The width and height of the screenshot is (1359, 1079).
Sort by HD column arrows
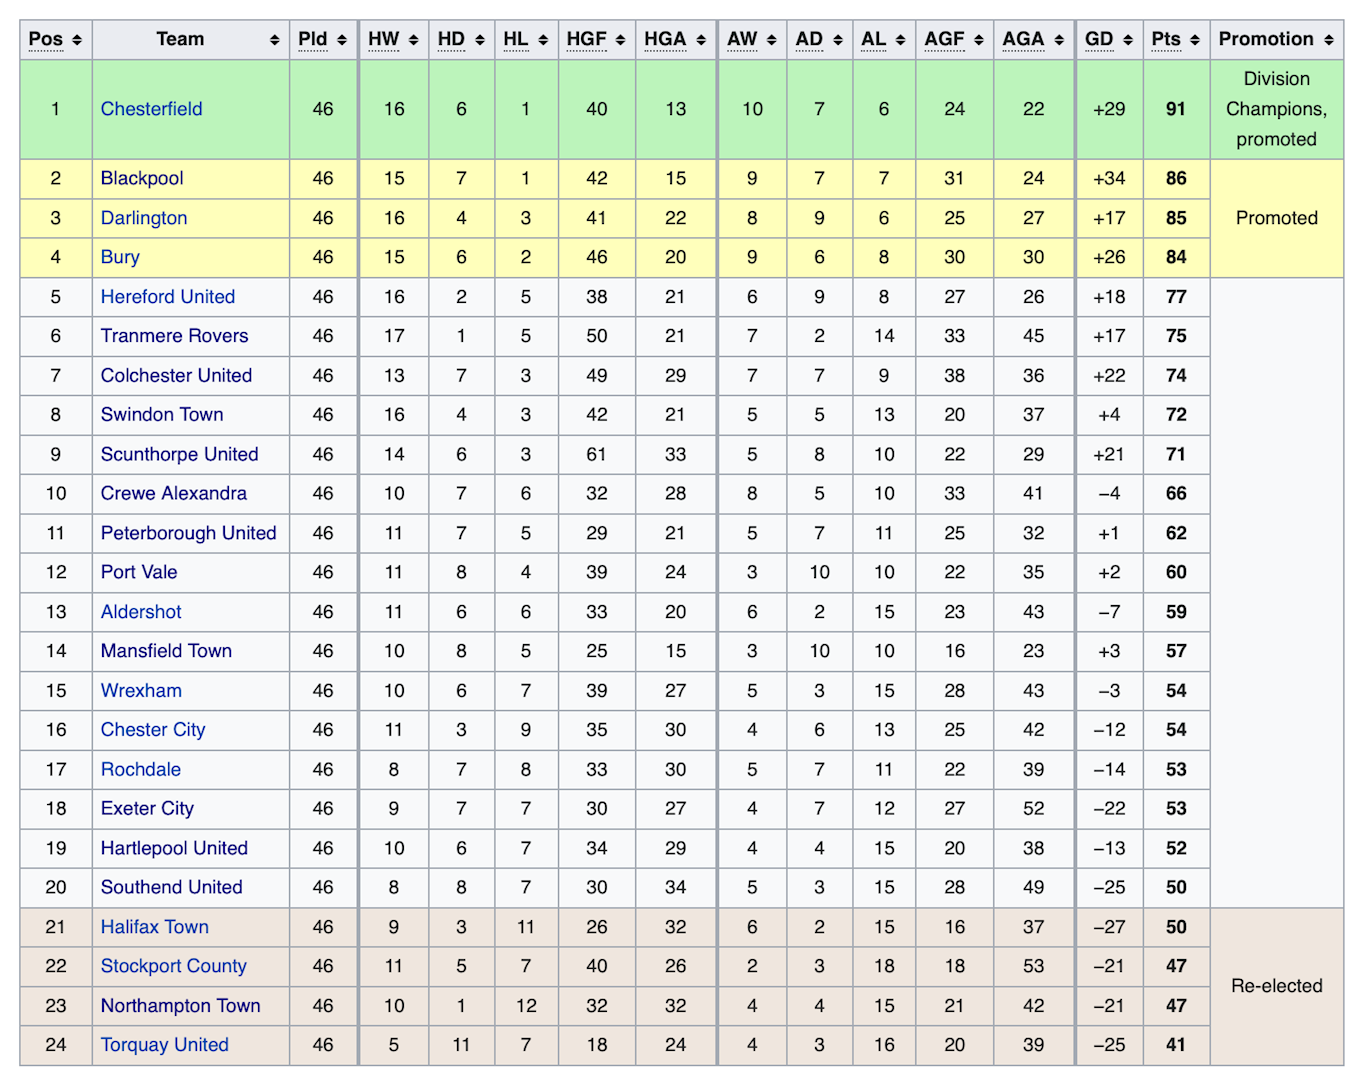(480, 40)
